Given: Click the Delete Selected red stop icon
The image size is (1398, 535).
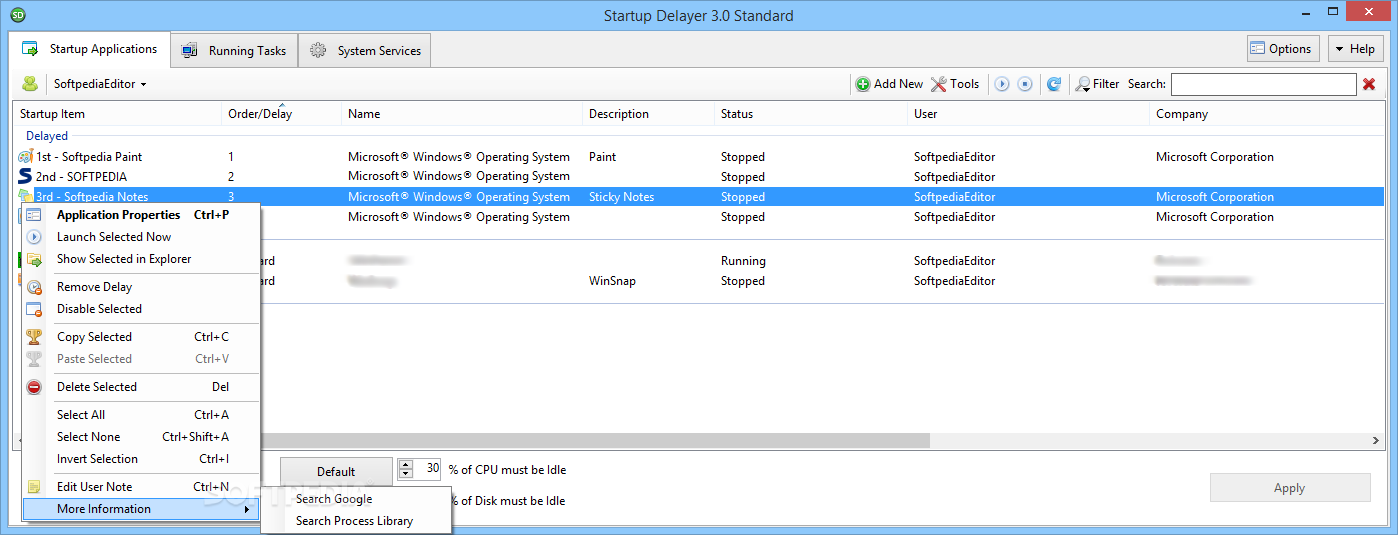Looking at the screenshot, I should pyautogui.click(x=34, y=387).
